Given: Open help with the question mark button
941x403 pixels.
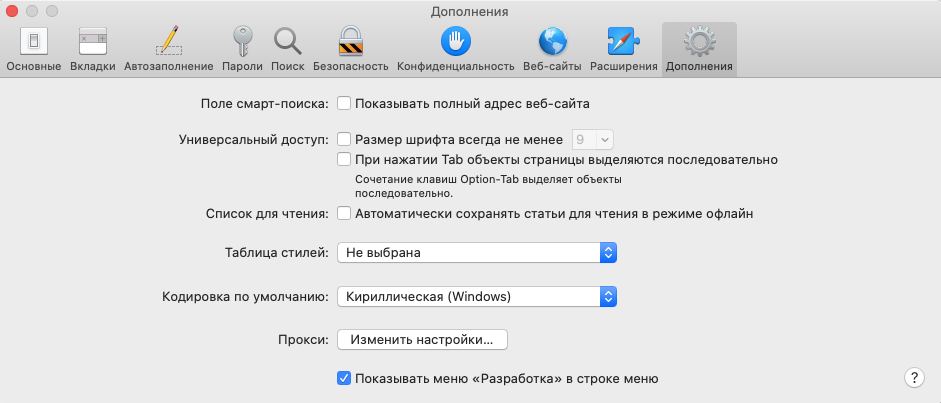Looking at the screenshot, I should (913, 378).
